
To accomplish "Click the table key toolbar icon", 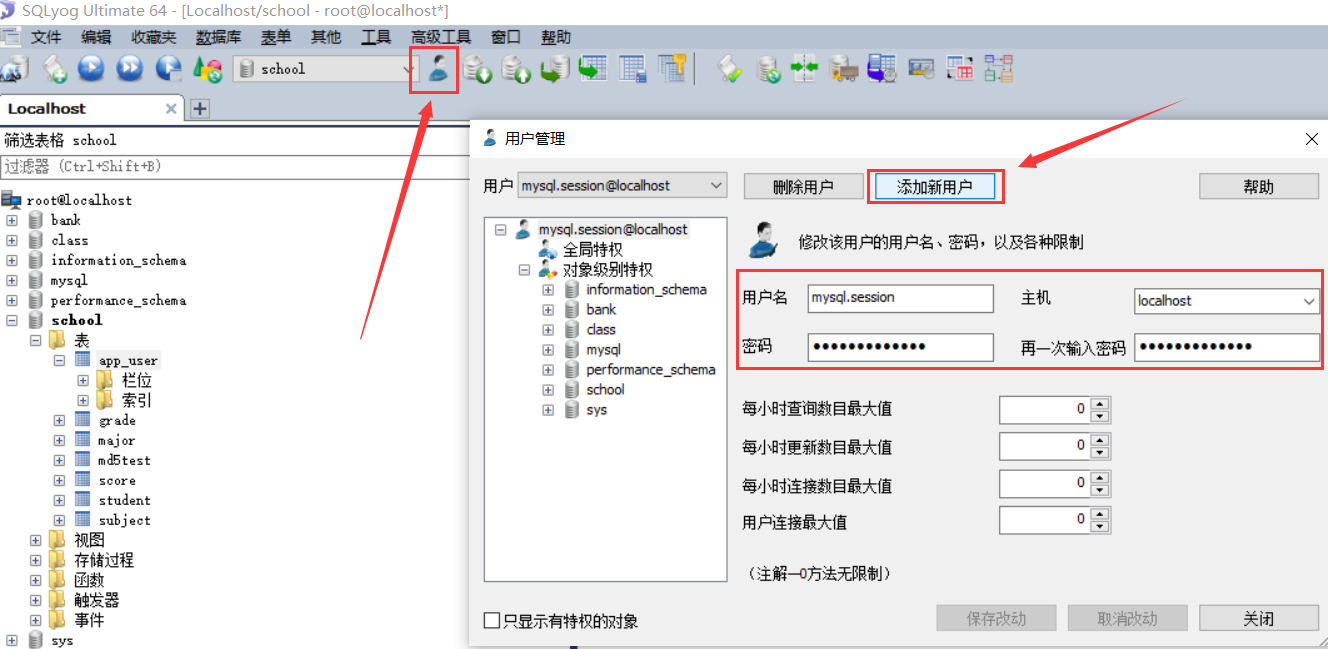I will click(672, 68).
